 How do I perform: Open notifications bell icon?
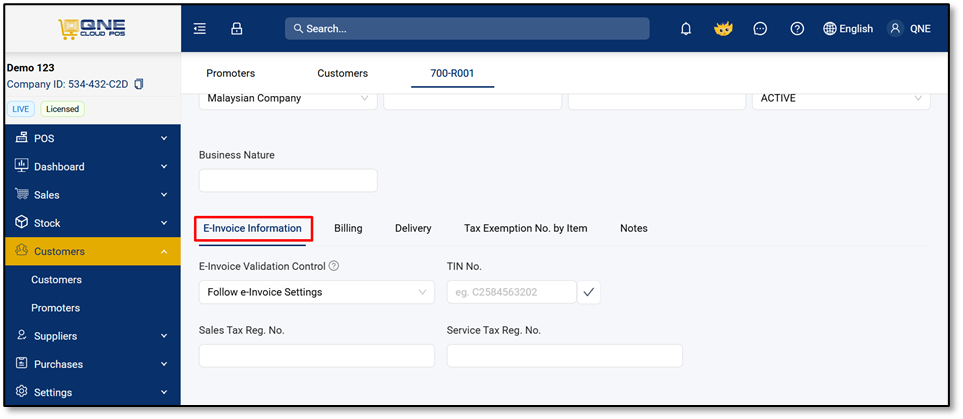point(686,29)
